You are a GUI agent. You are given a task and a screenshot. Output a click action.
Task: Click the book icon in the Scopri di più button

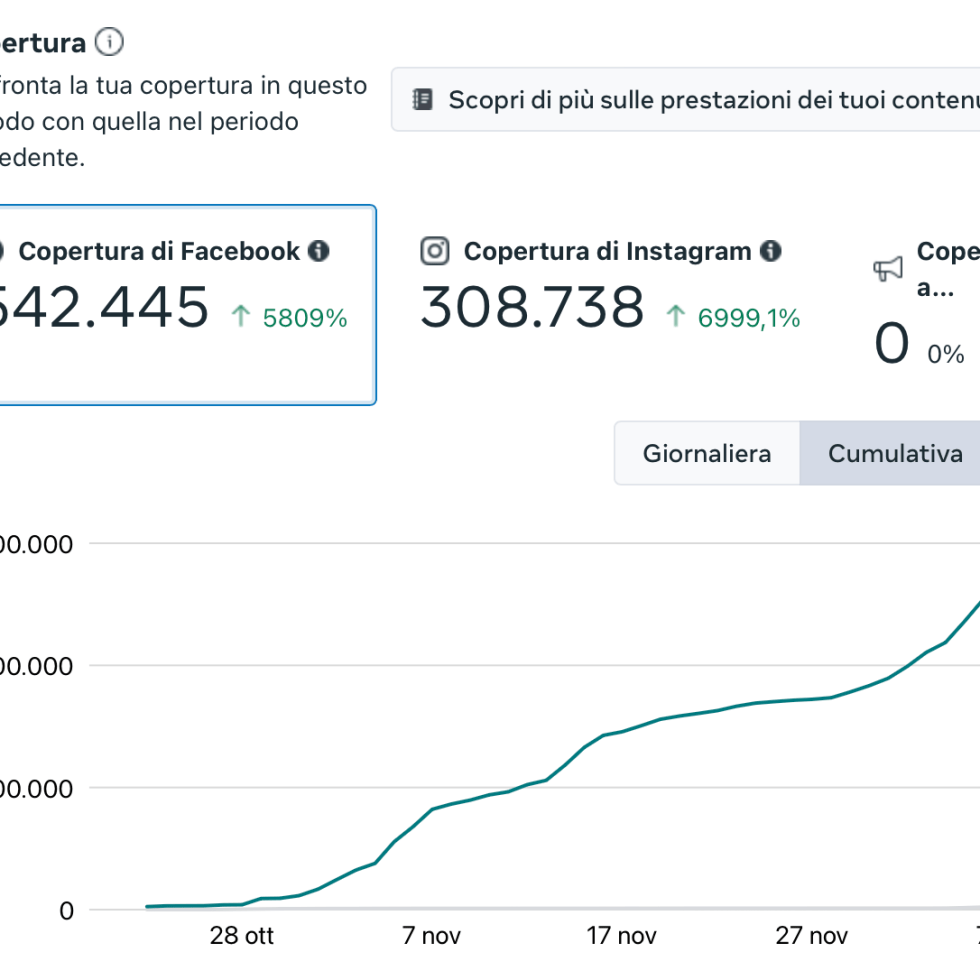click(x=423, y=100)
